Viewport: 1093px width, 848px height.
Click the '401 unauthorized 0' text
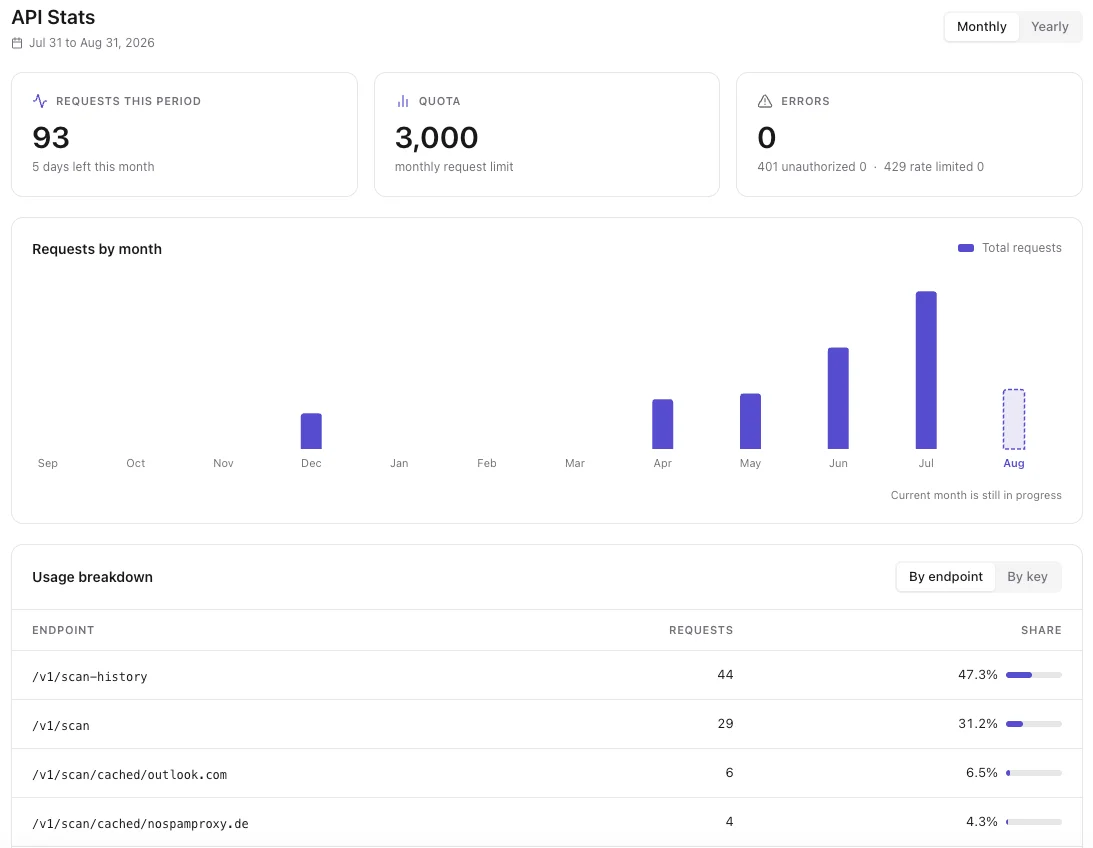tap(811, 167)
